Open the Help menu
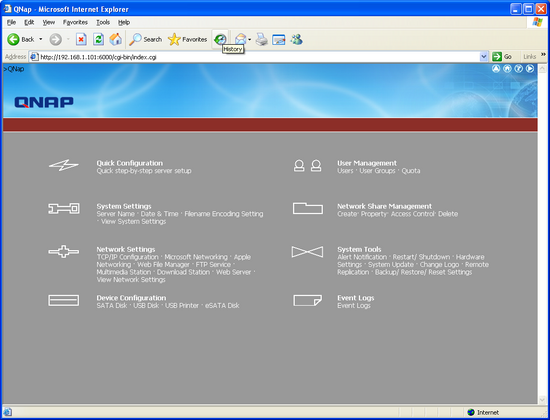This screenshot has height=420, width=550. 124,22
